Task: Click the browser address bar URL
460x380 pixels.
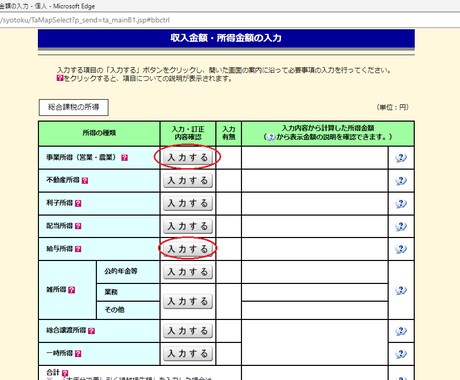Action: click(85, 20)
